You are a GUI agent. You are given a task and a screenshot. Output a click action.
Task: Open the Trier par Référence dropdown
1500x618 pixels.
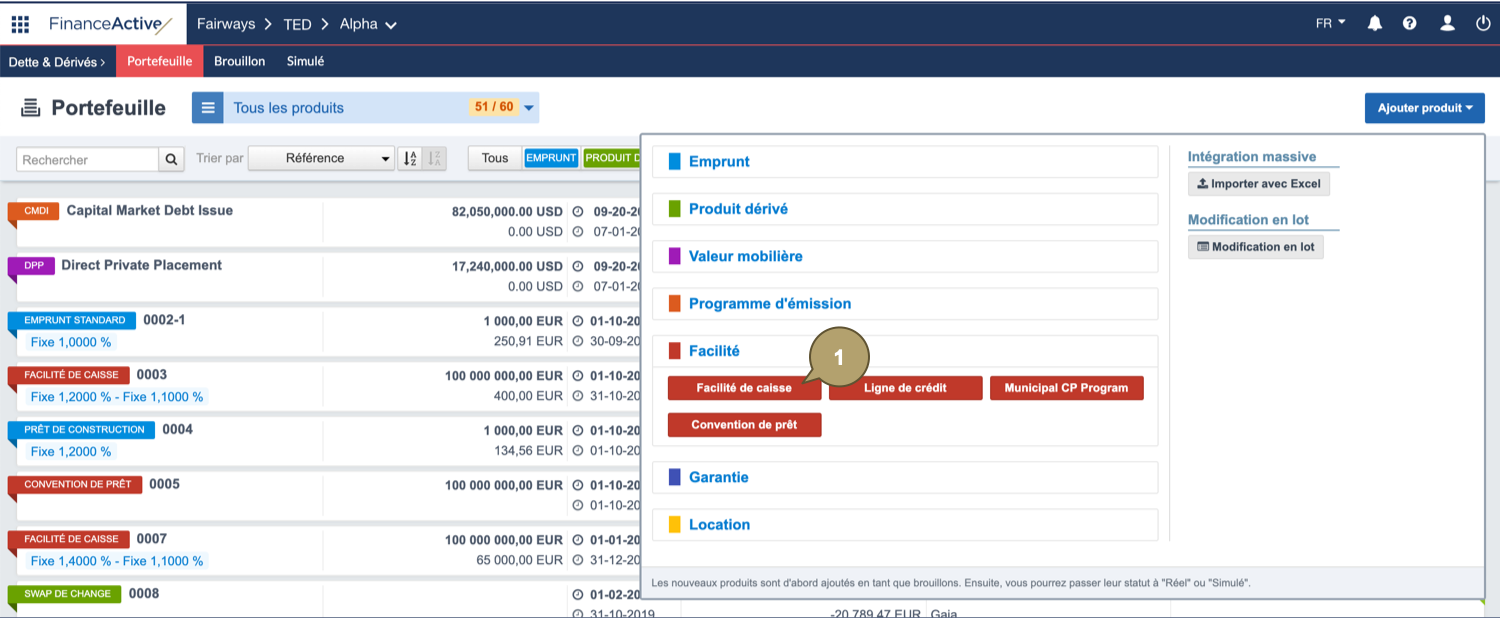(321, 157)
